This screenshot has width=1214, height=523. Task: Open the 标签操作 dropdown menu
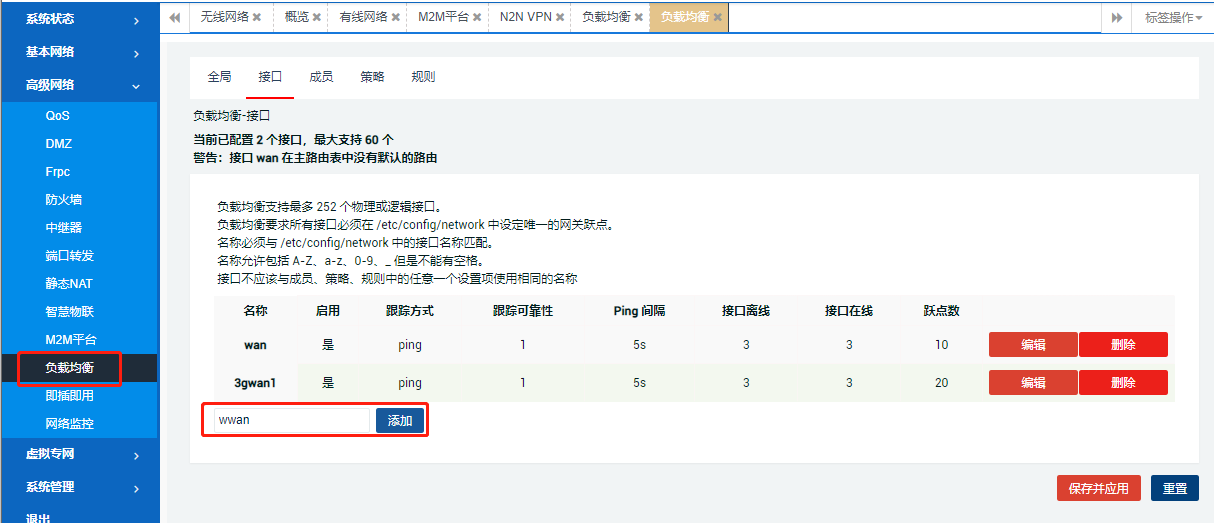(1173, 18)
